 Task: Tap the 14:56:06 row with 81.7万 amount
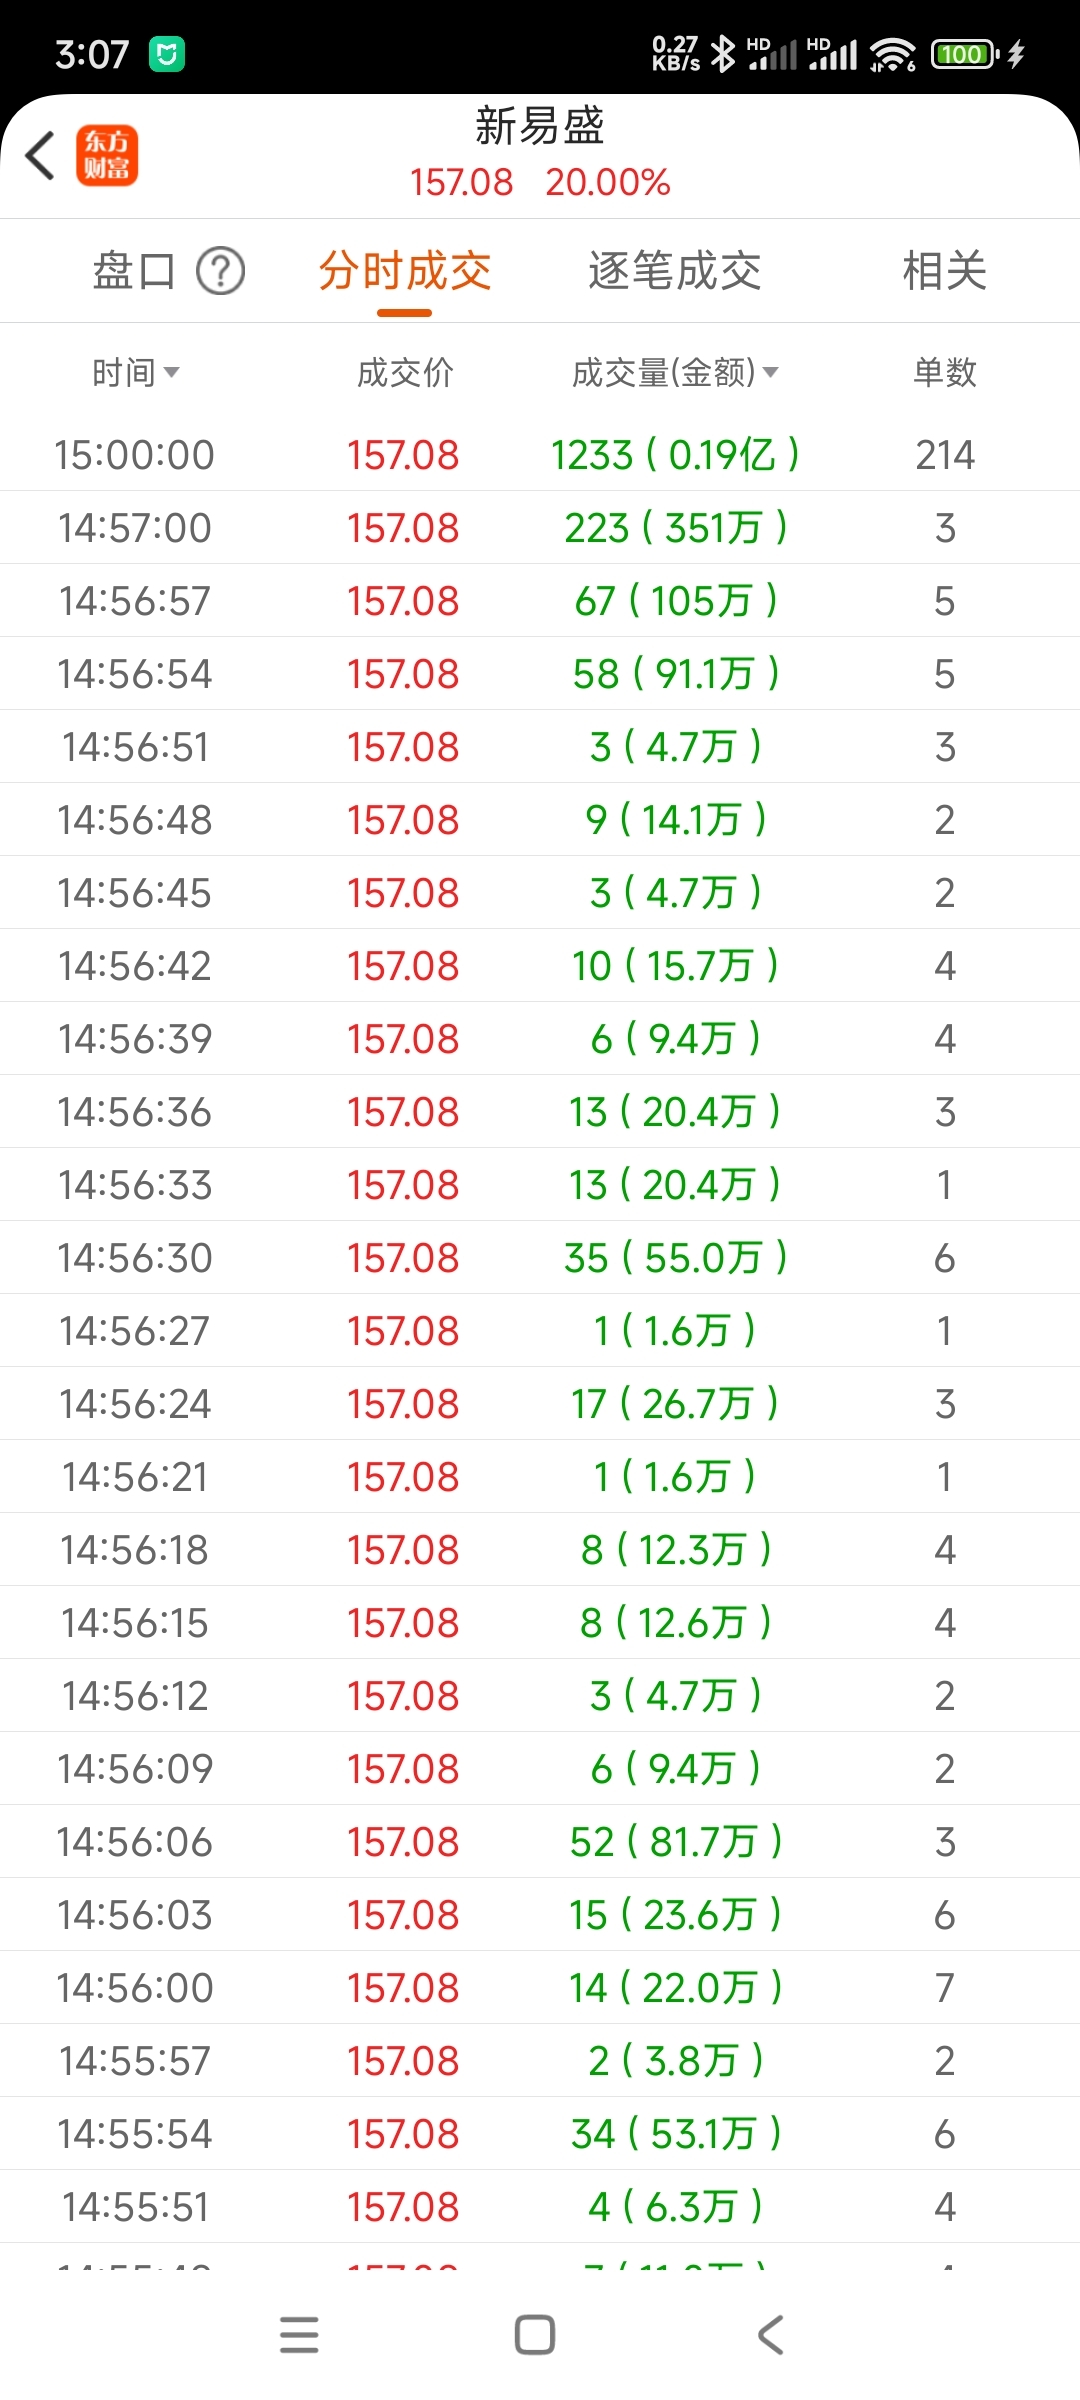click(x=540, y=1842)
